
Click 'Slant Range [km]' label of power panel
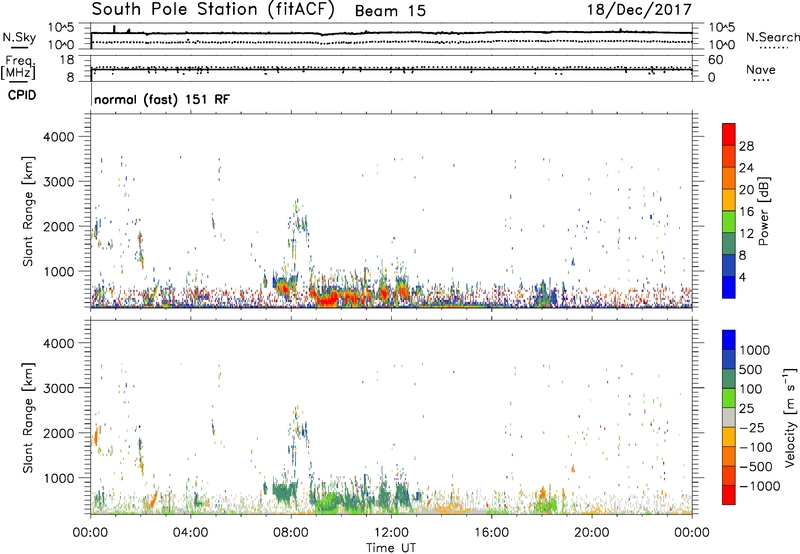[28, 211]
